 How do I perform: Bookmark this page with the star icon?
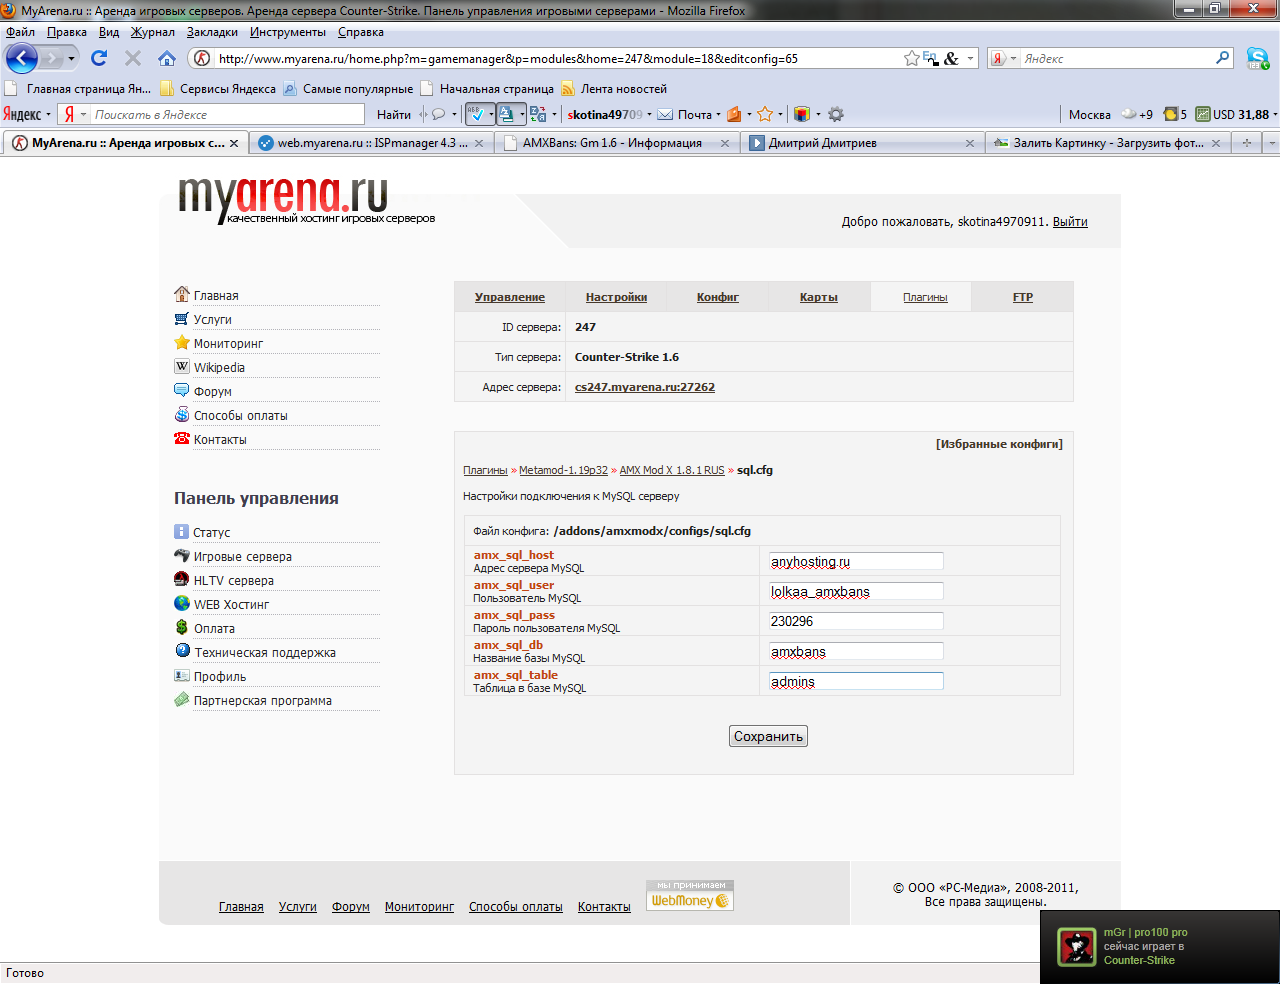tap(912, 58)
